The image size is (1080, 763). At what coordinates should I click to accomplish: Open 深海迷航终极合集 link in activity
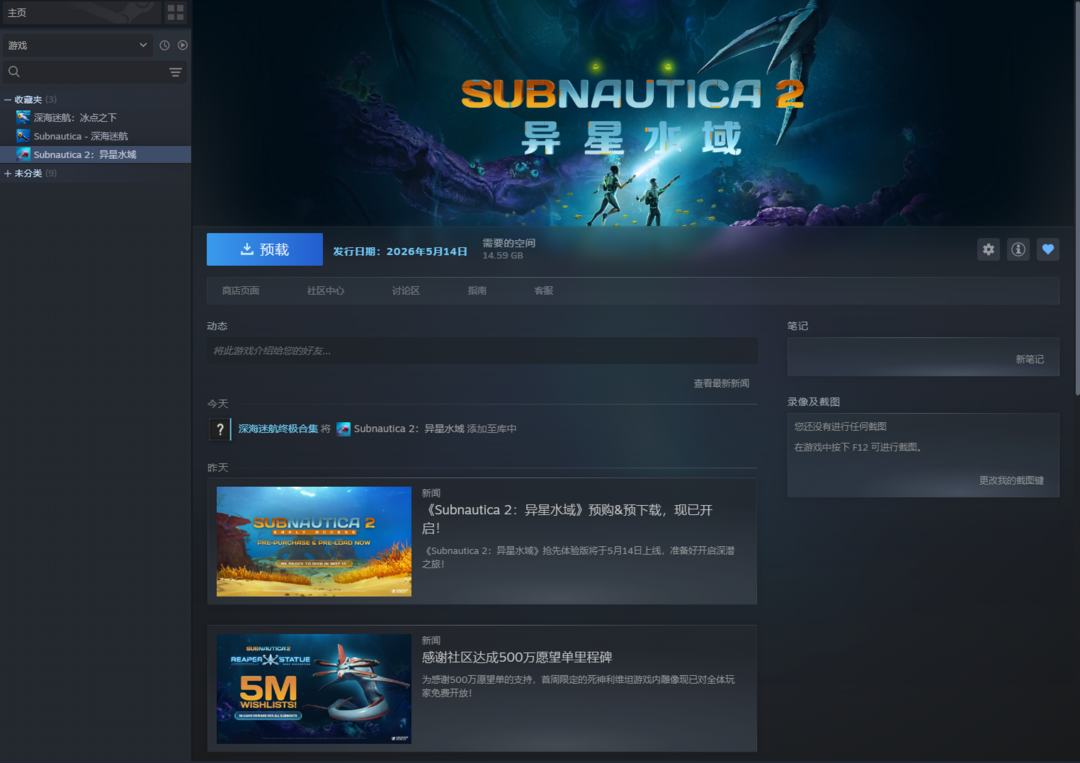278,429
